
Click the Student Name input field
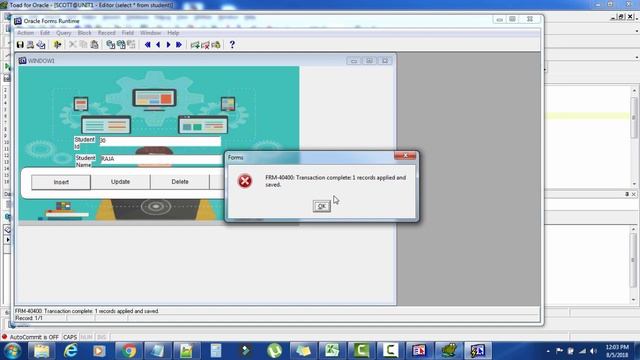(162, 159)
